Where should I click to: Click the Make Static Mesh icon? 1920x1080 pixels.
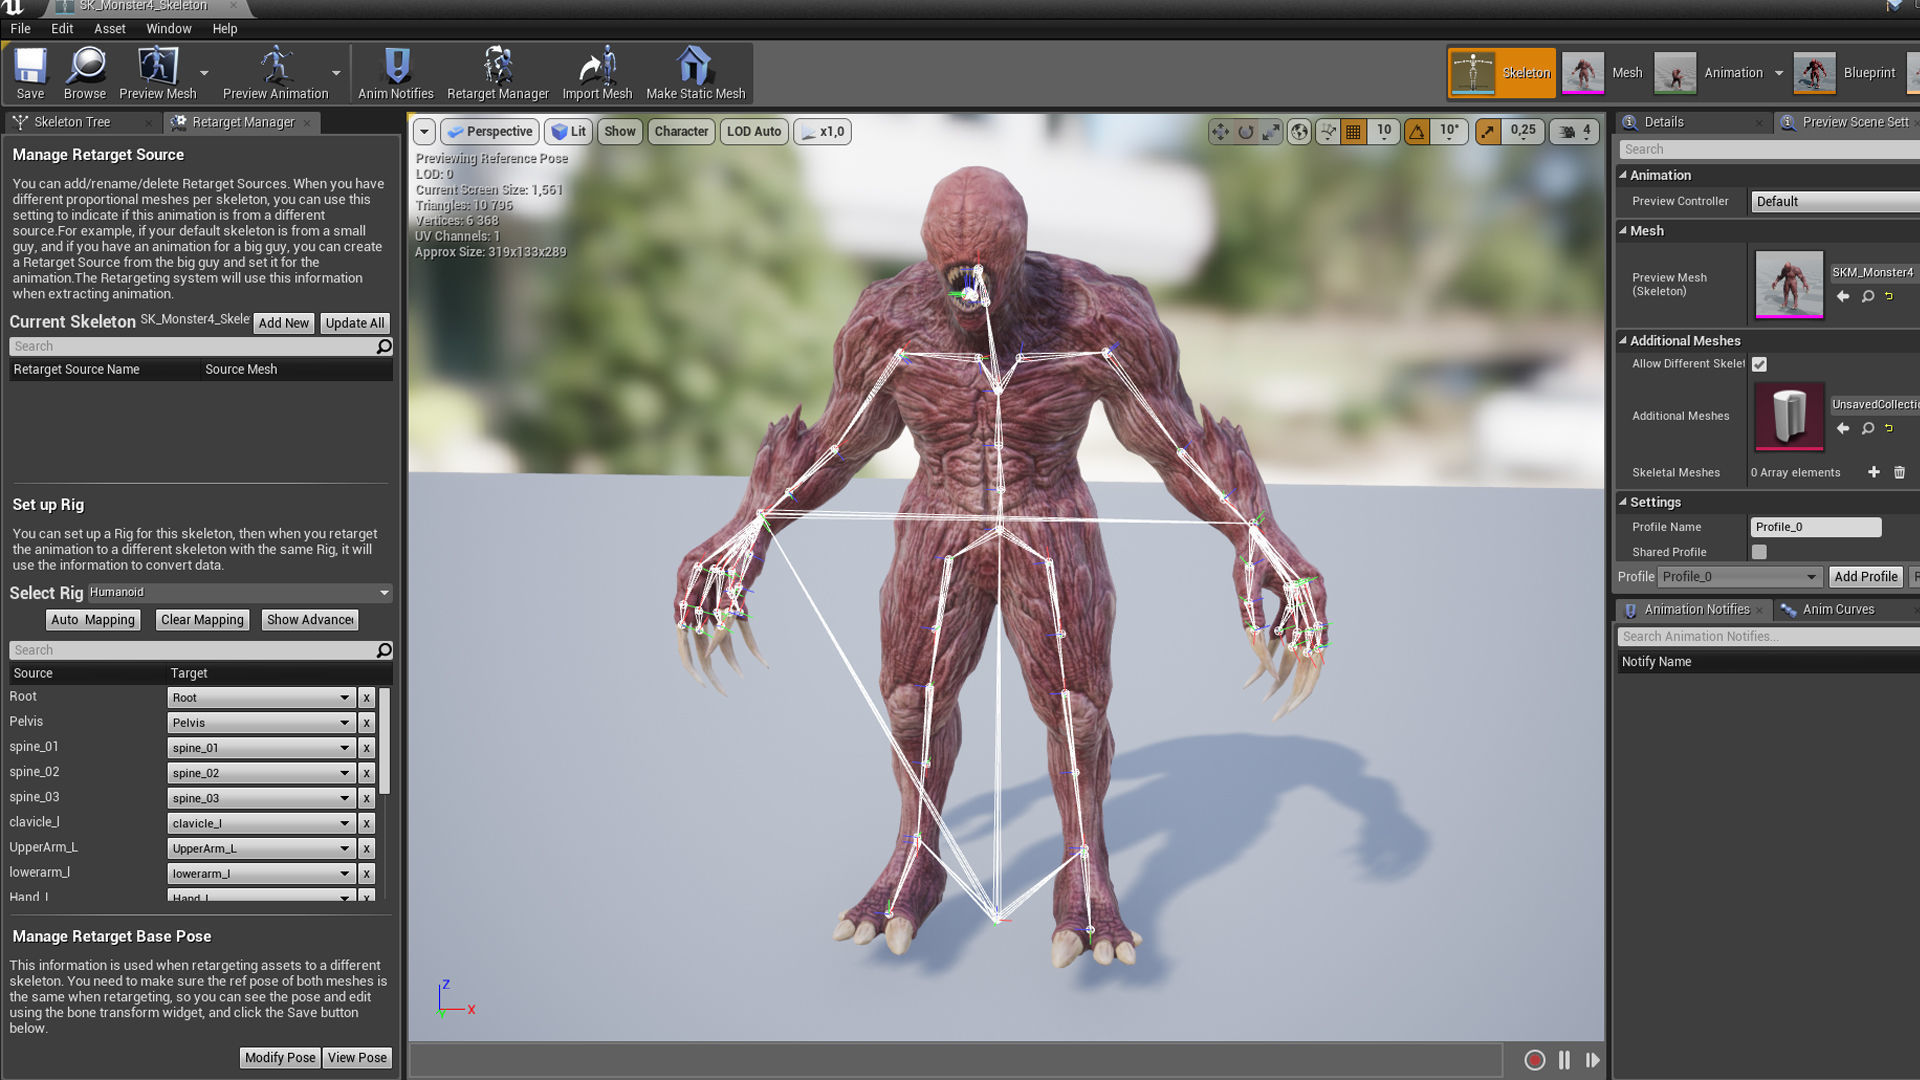pyautogui.click(x=695, y=73)
